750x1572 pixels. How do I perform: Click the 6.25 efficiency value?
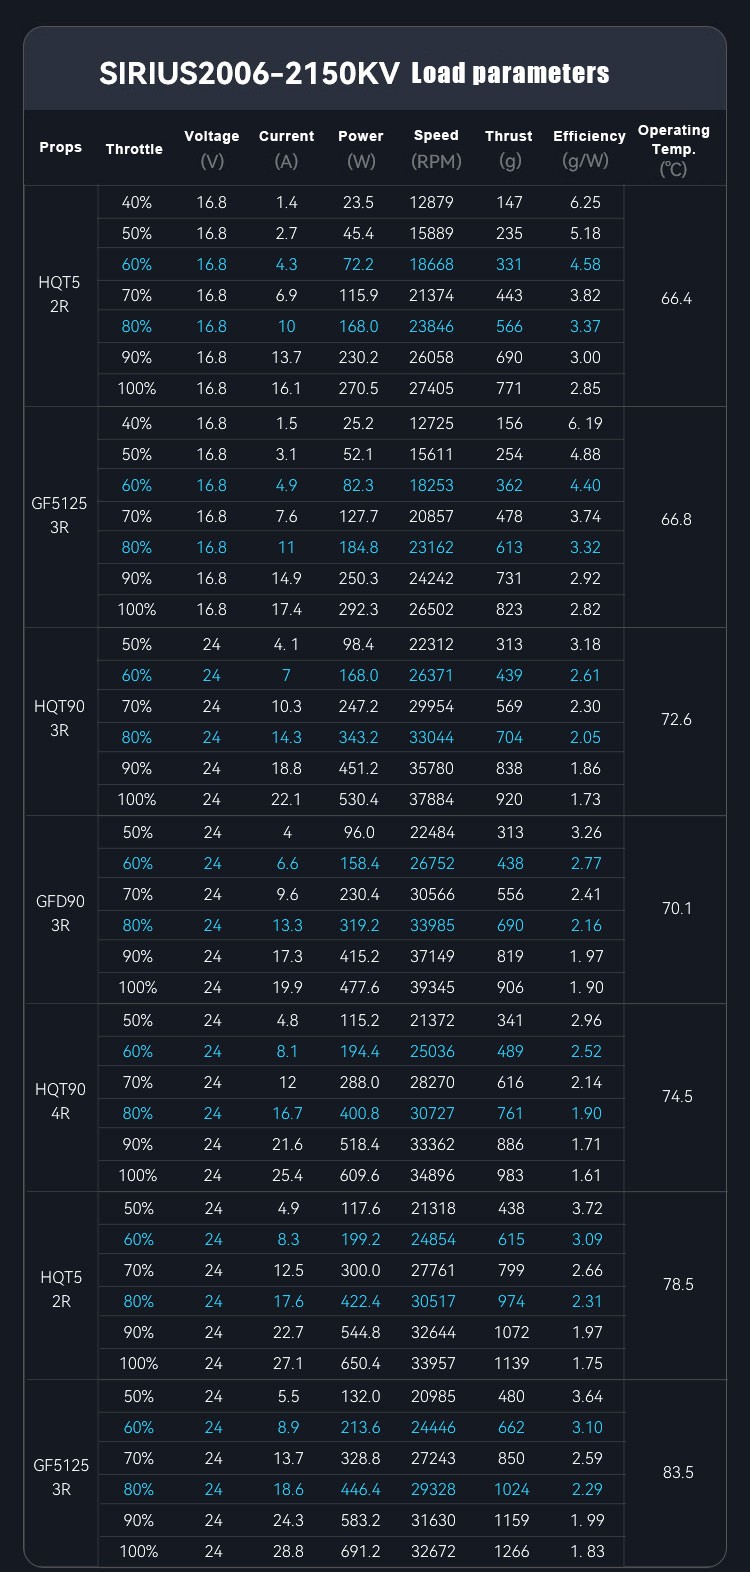585,202
